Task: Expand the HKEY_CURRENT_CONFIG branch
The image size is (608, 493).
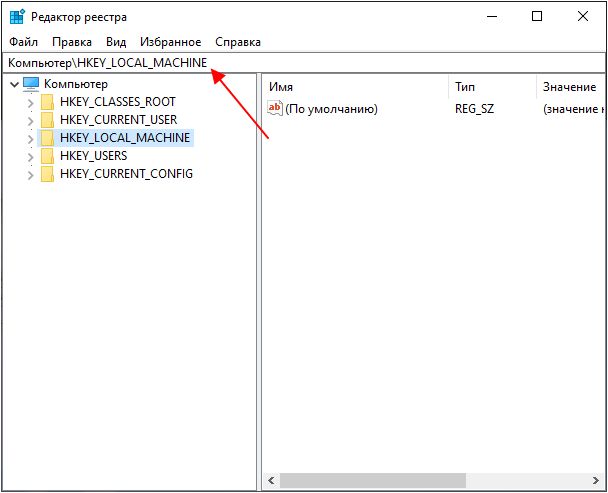Action: coord(31,175)
